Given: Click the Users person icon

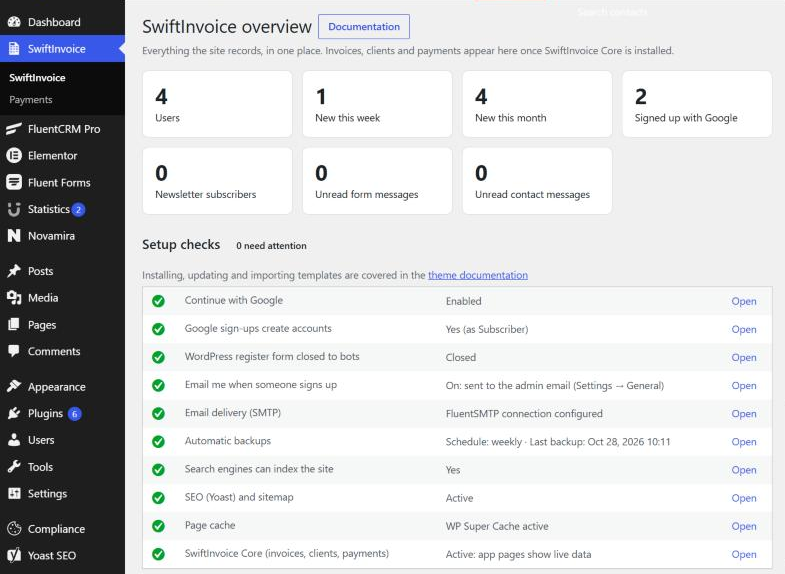Looking at the screenshot, I should click(x=14, y=440).
